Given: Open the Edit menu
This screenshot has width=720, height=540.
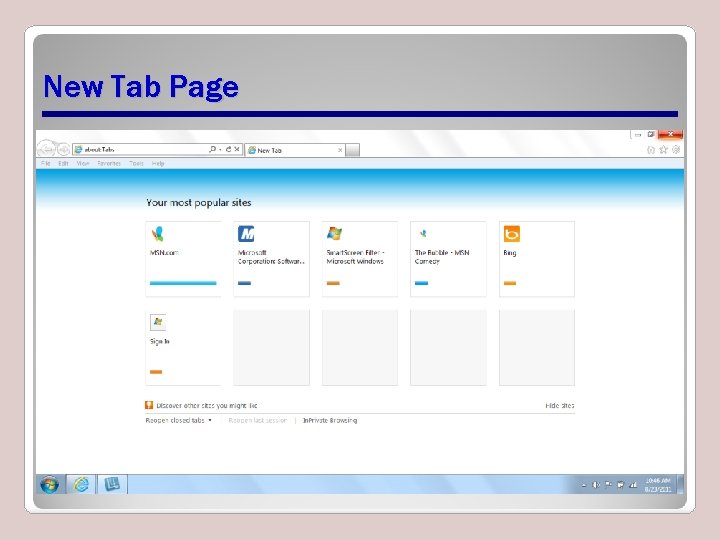Looking at the screenshot, I should 63,163.
